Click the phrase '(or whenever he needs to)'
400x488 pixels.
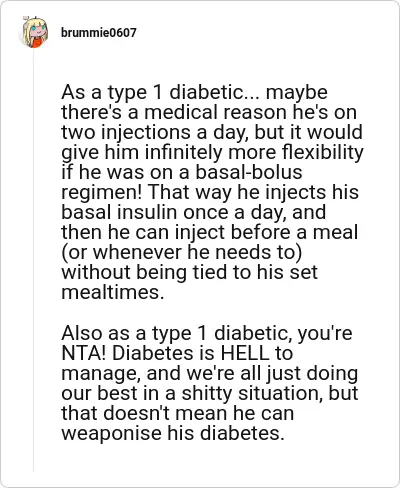coord(182,253)
